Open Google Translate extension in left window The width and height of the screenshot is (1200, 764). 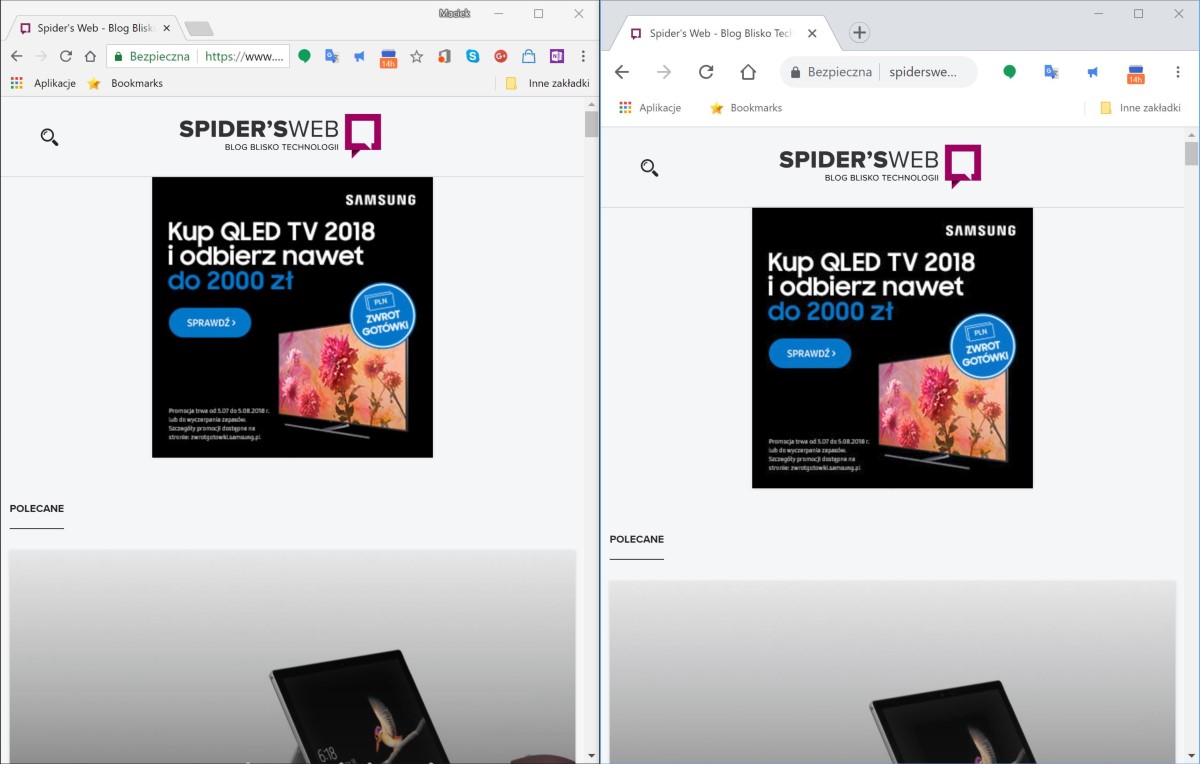pyautogui.click(x=332, y=56)
